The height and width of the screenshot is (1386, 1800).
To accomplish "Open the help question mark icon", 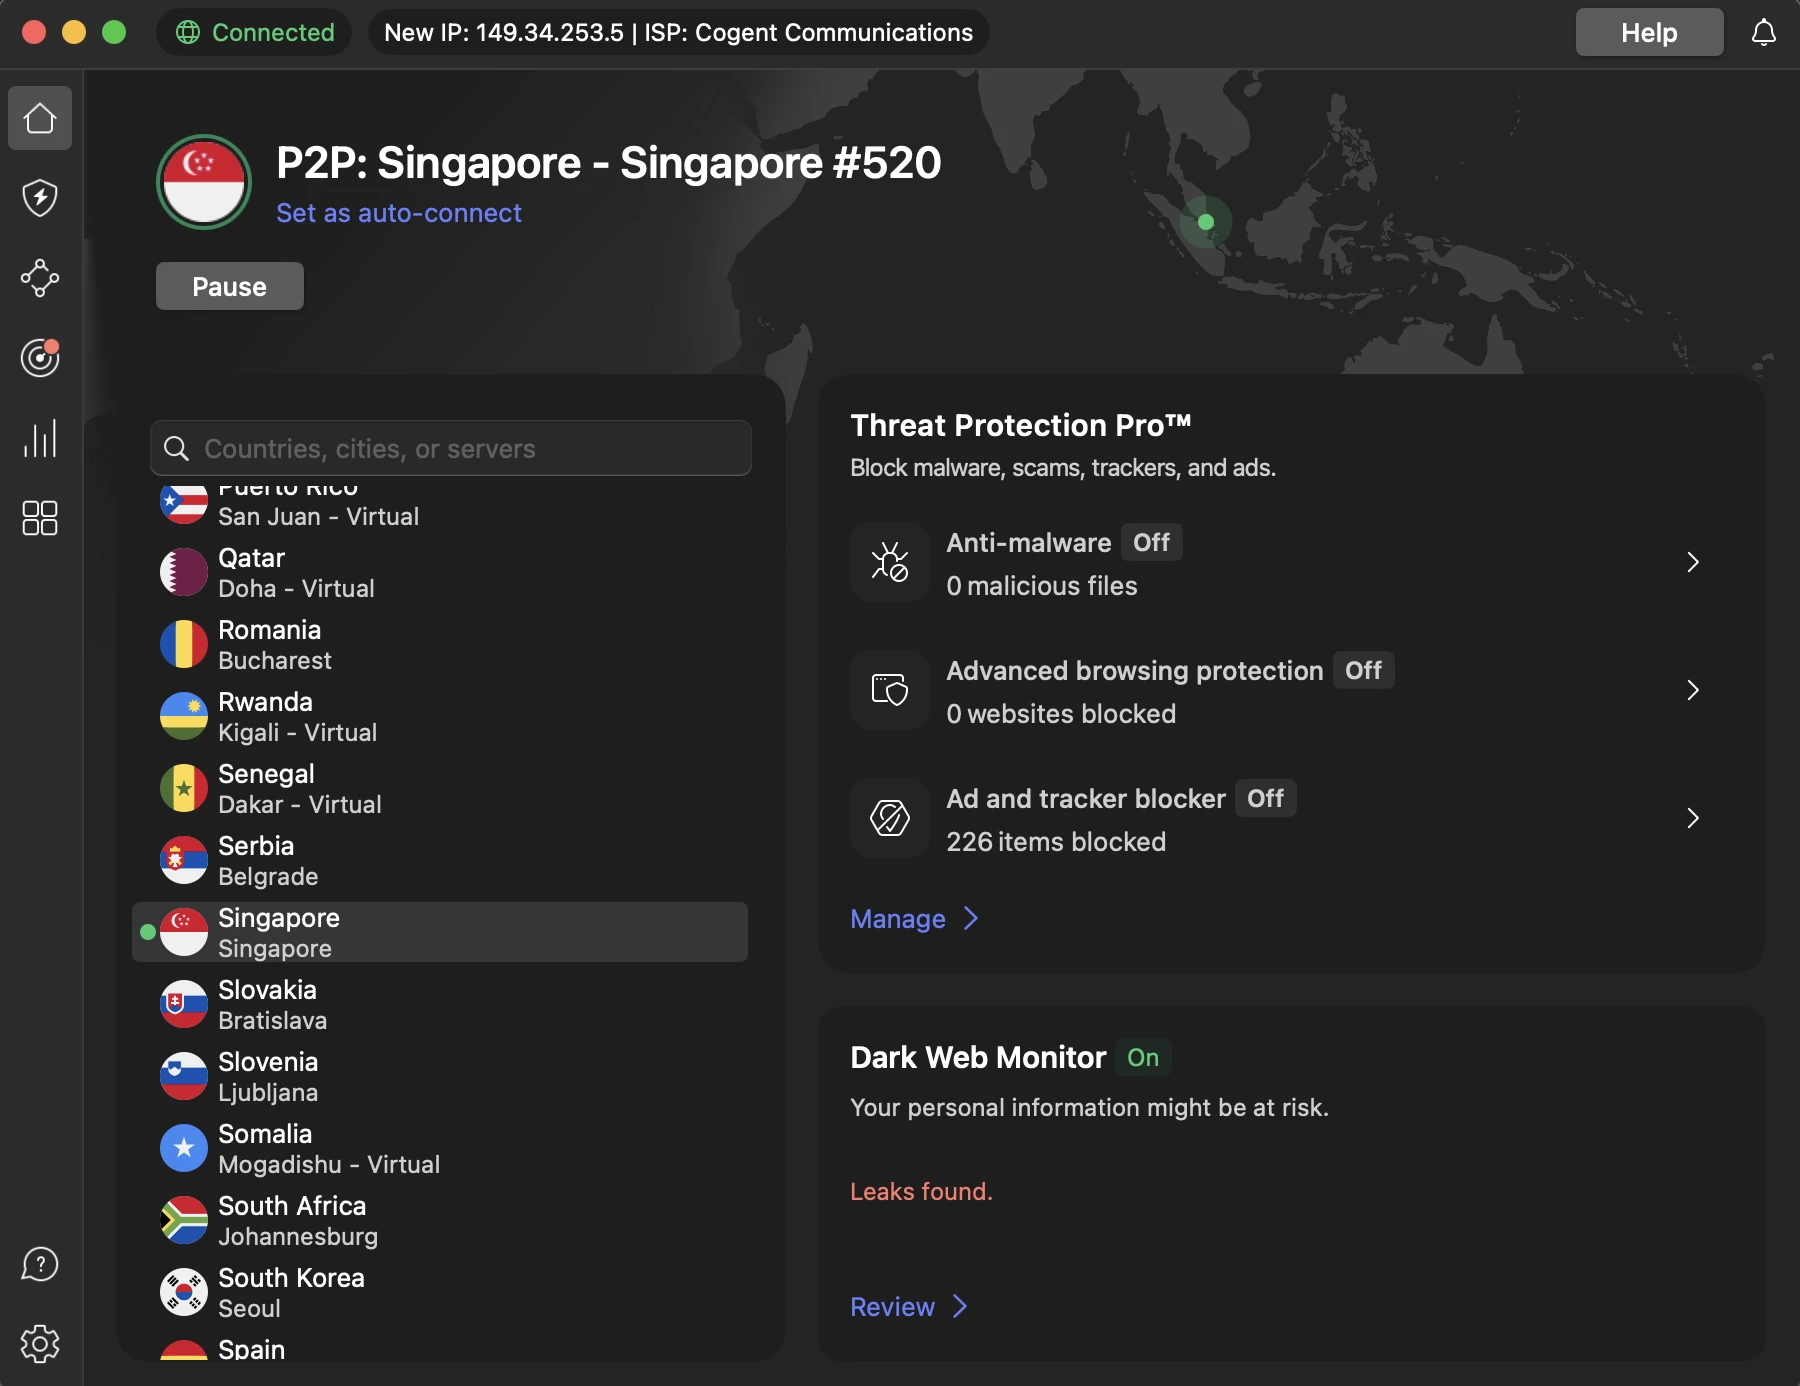I will (x=40, y=1264).
